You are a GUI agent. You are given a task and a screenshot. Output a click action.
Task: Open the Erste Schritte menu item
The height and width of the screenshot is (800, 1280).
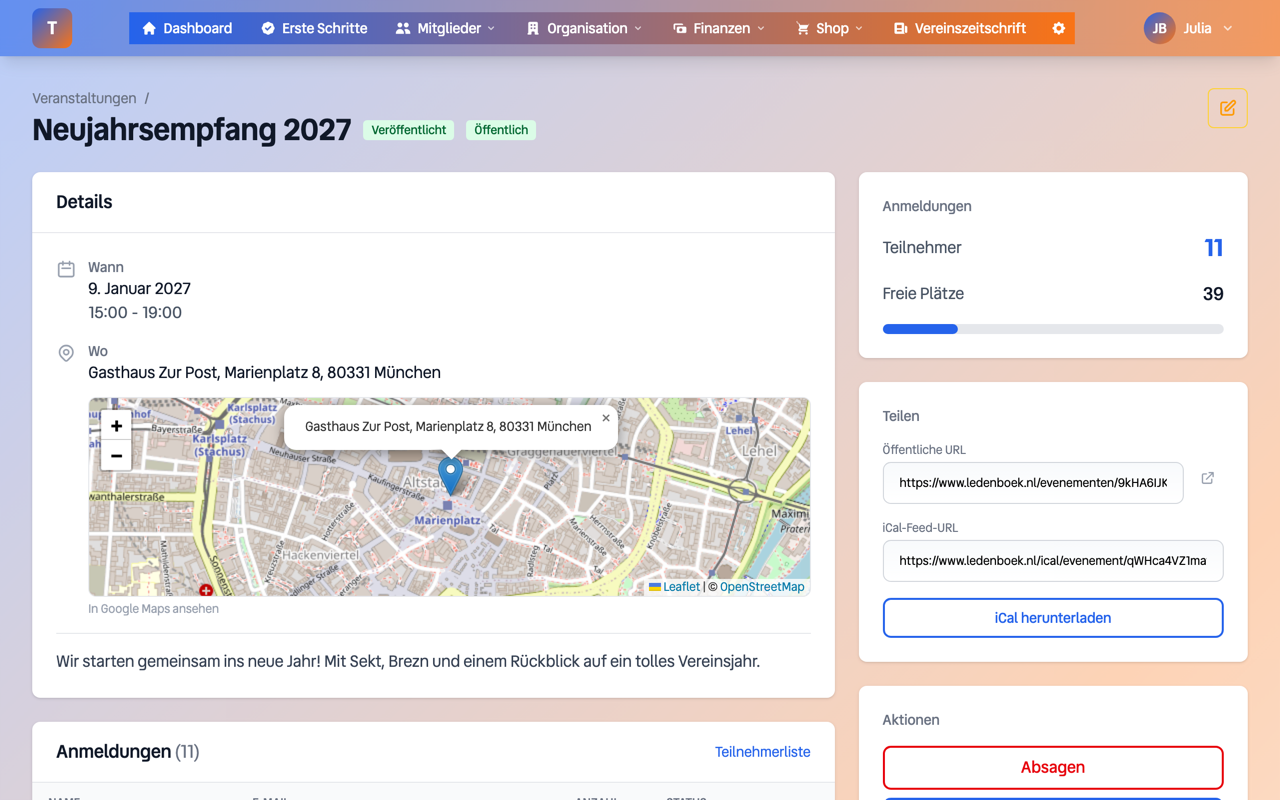[x=314, y=28]
